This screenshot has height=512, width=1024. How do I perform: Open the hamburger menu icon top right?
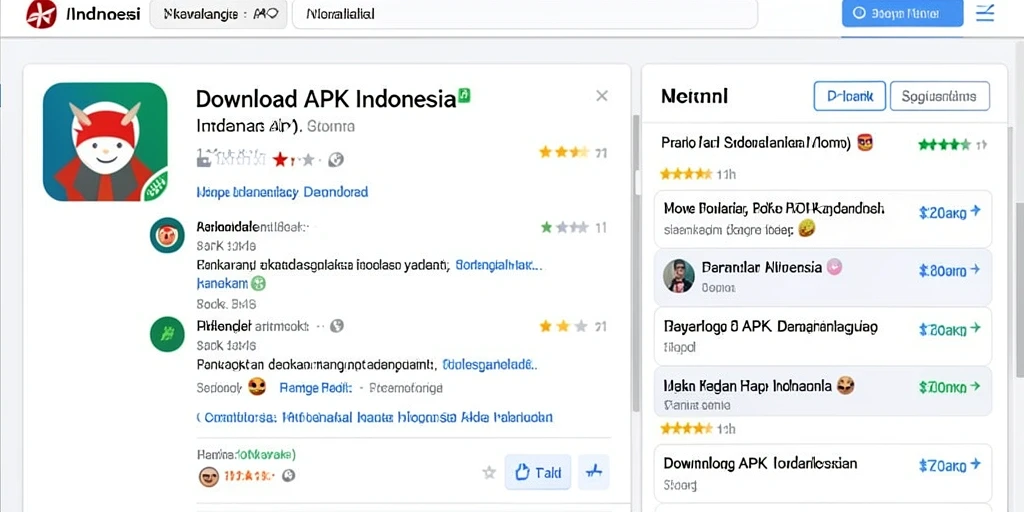coord(985,13)
